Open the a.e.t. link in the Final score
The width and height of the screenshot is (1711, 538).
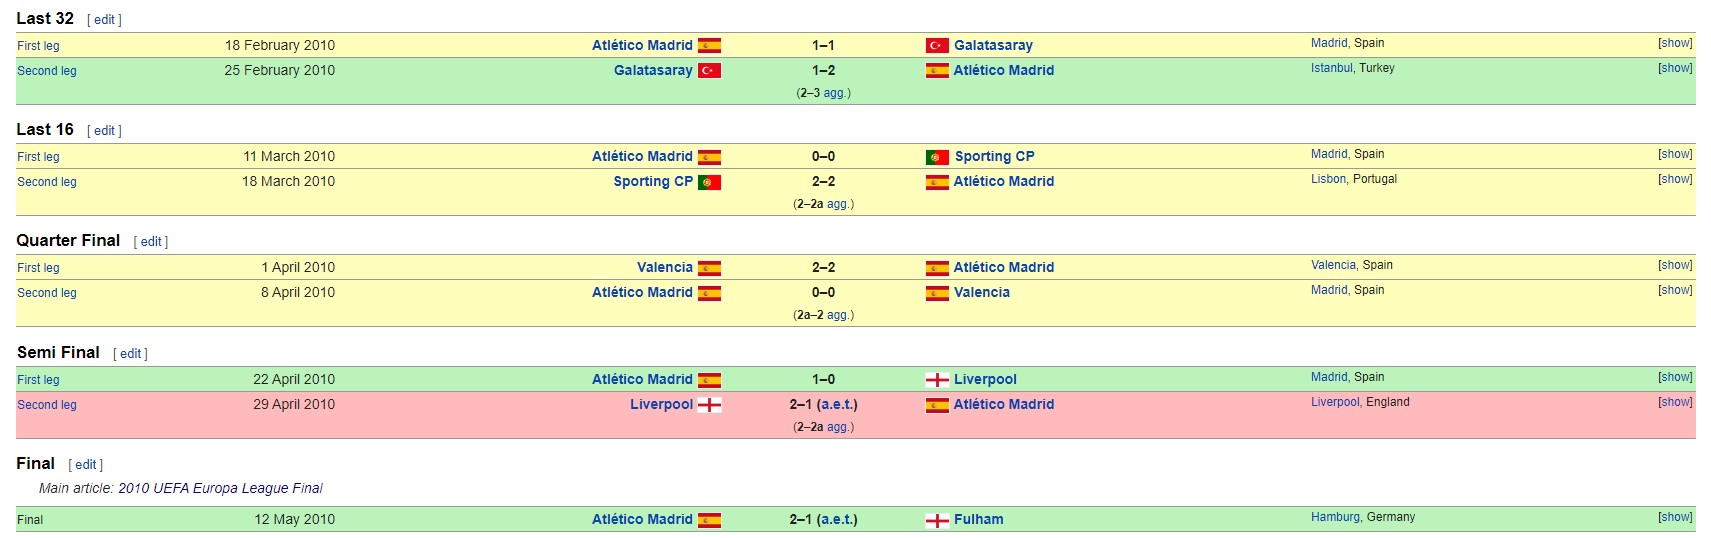(837, 519)
